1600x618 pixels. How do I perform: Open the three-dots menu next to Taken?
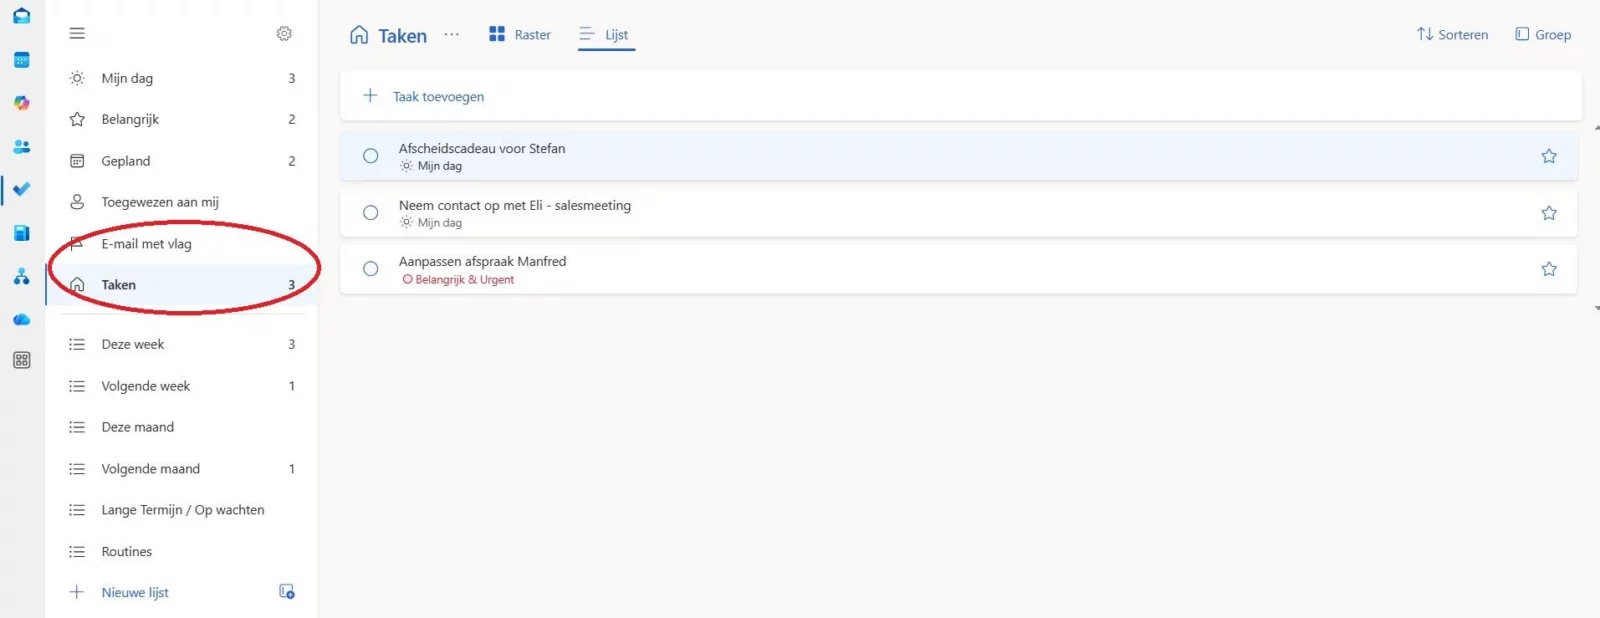452,35
